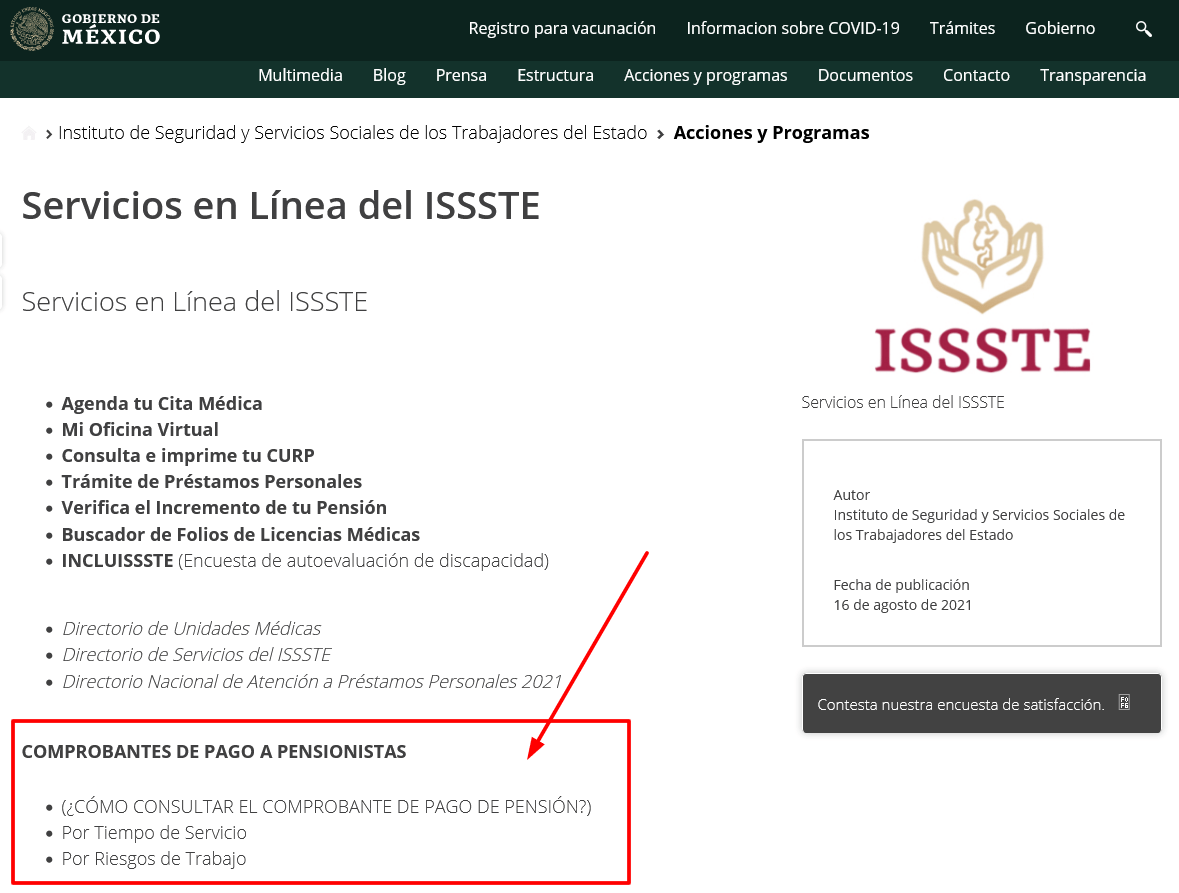The image size is (1179, 893).
Task: Click Agenda tu Cita Médica link
Action: point(162,404)
